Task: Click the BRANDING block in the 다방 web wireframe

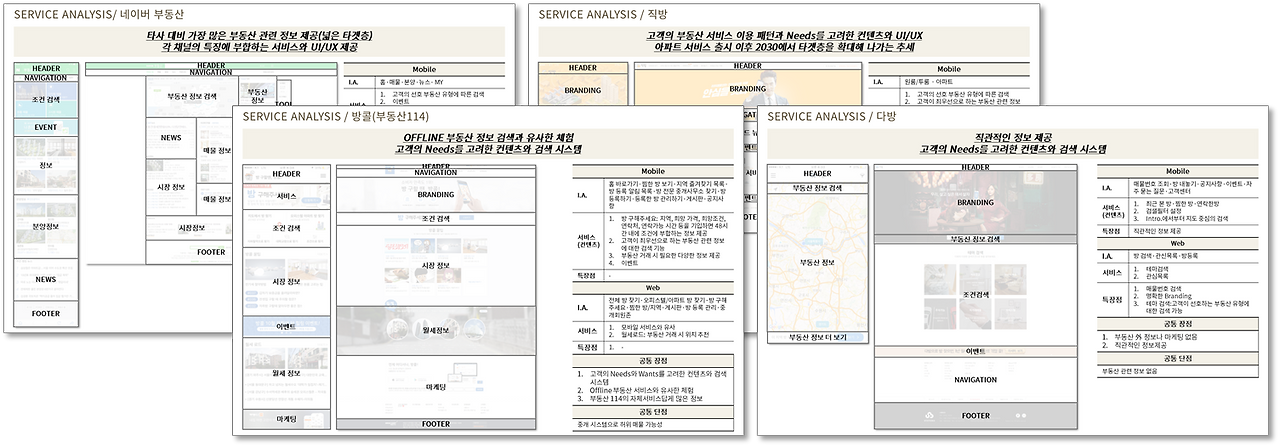Action: tap(975, 201)
